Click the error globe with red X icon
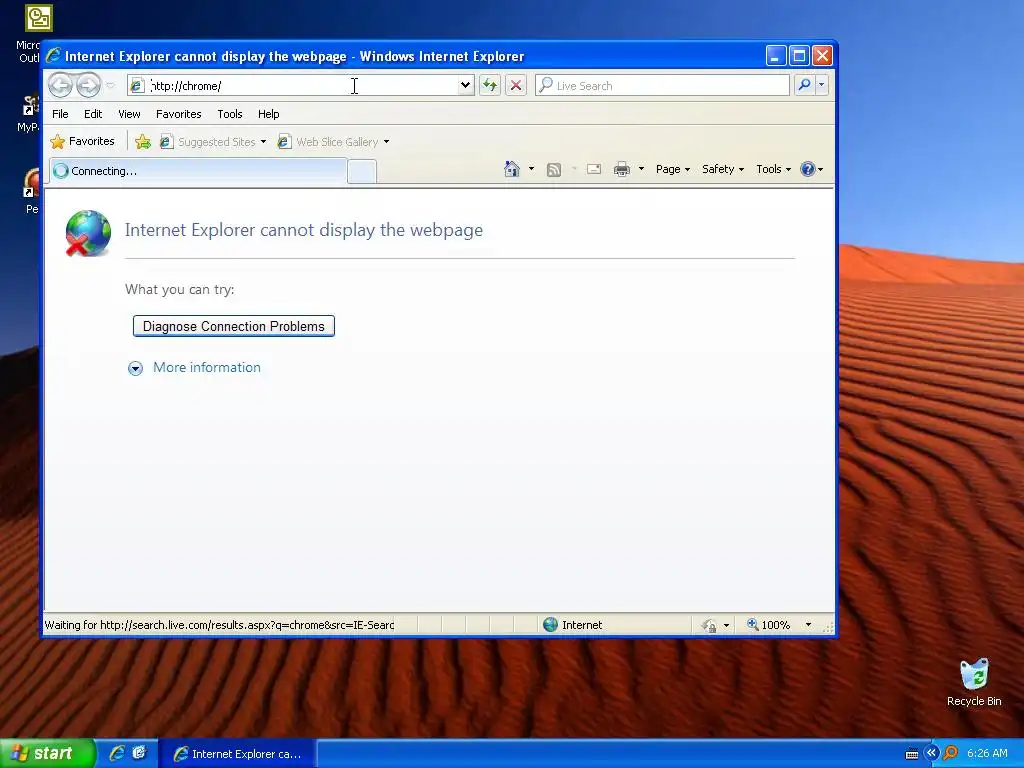The width and height of the screenshot is (1024, 768). (x=88, y=233)
